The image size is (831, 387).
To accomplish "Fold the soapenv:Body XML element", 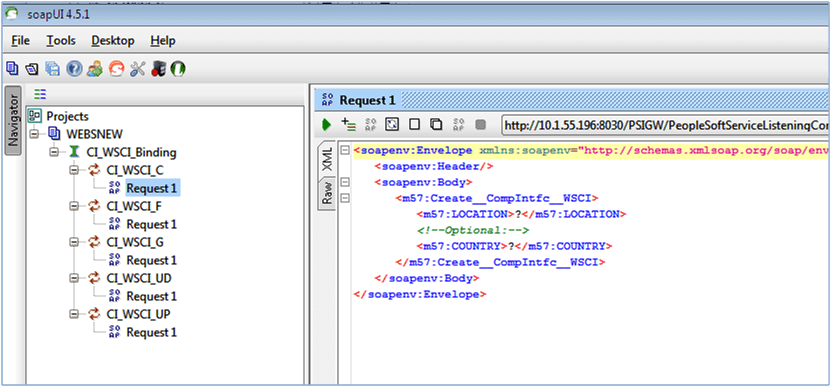I will click(x=344, y=182).
